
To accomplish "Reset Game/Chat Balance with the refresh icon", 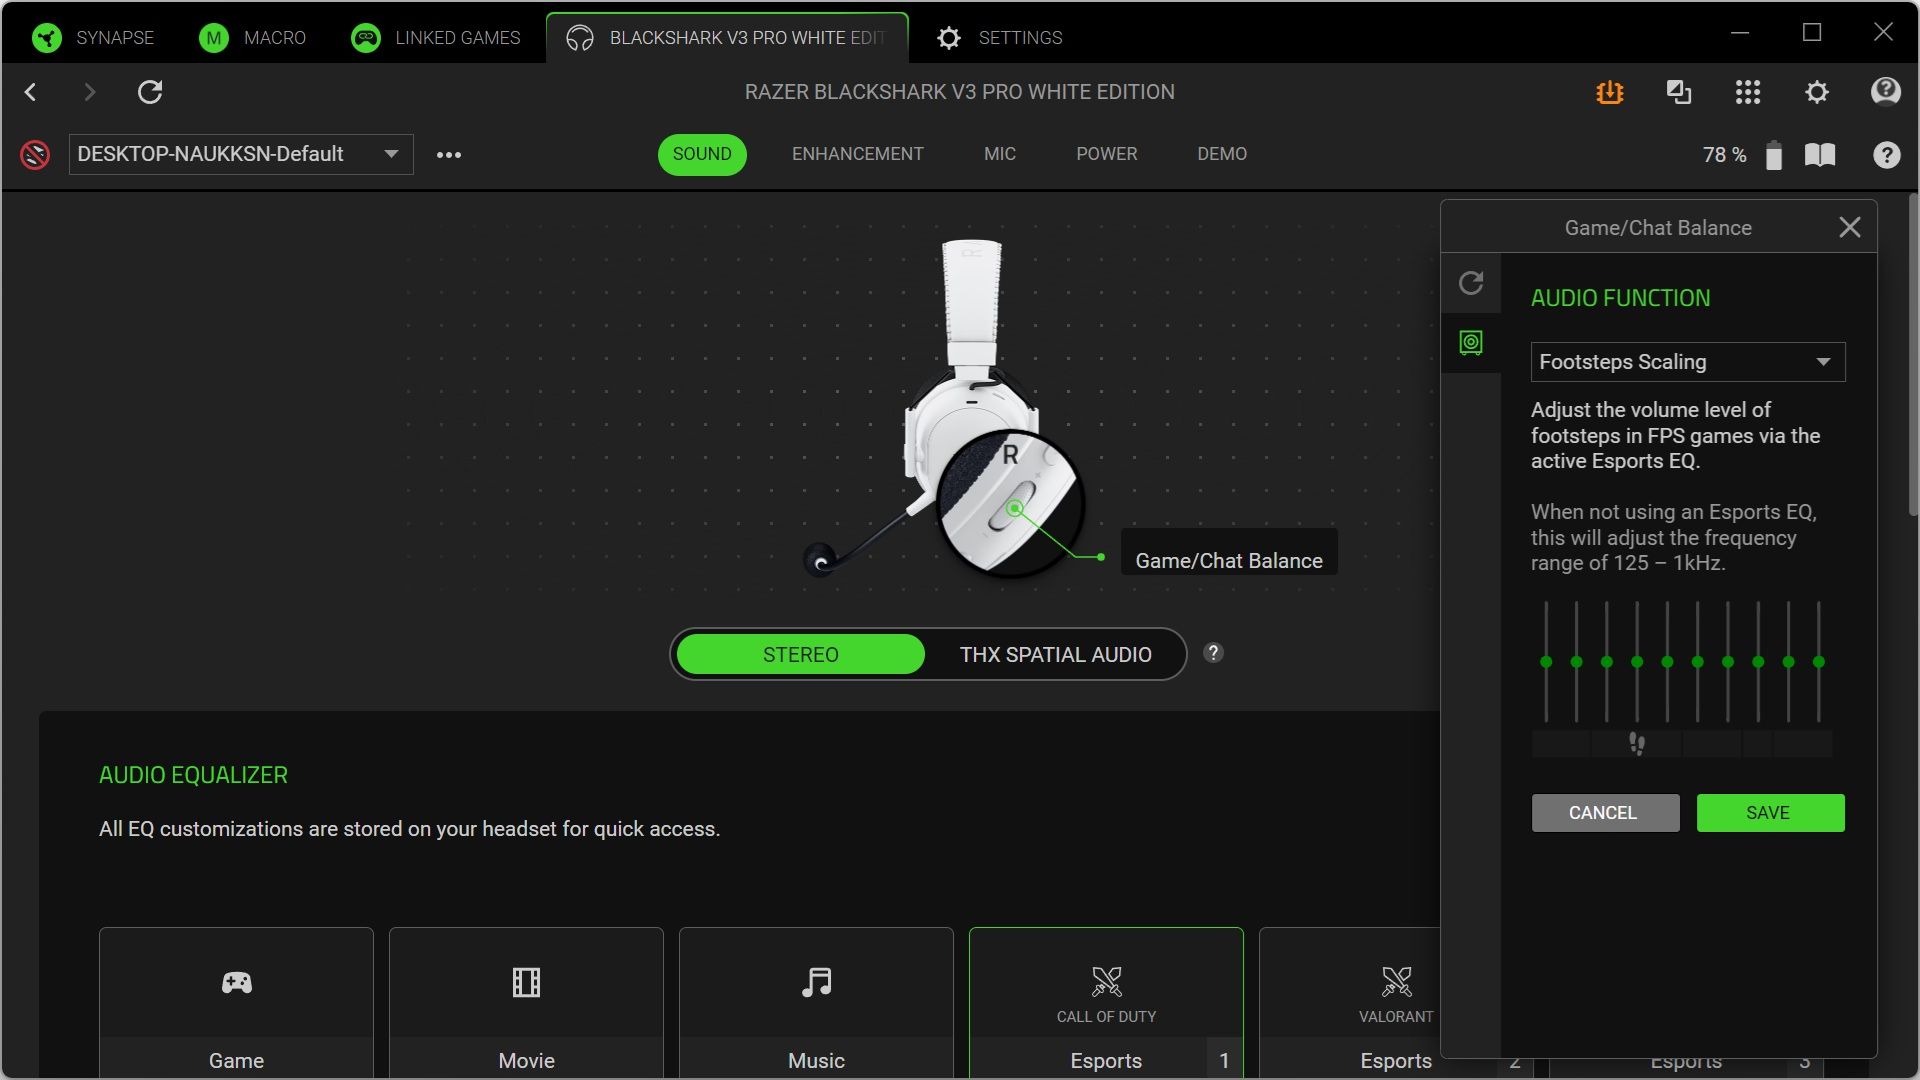I will [x=1471, y=283].
